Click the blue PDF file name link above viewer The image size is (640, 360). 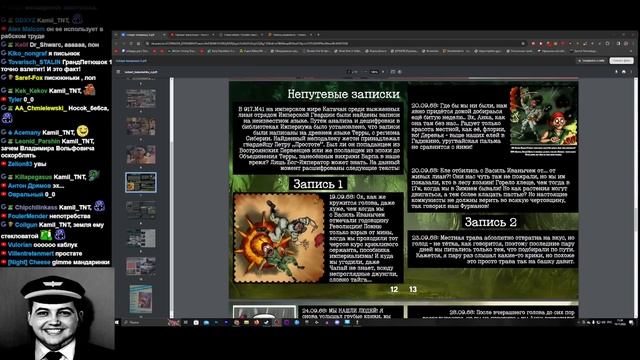131,61
